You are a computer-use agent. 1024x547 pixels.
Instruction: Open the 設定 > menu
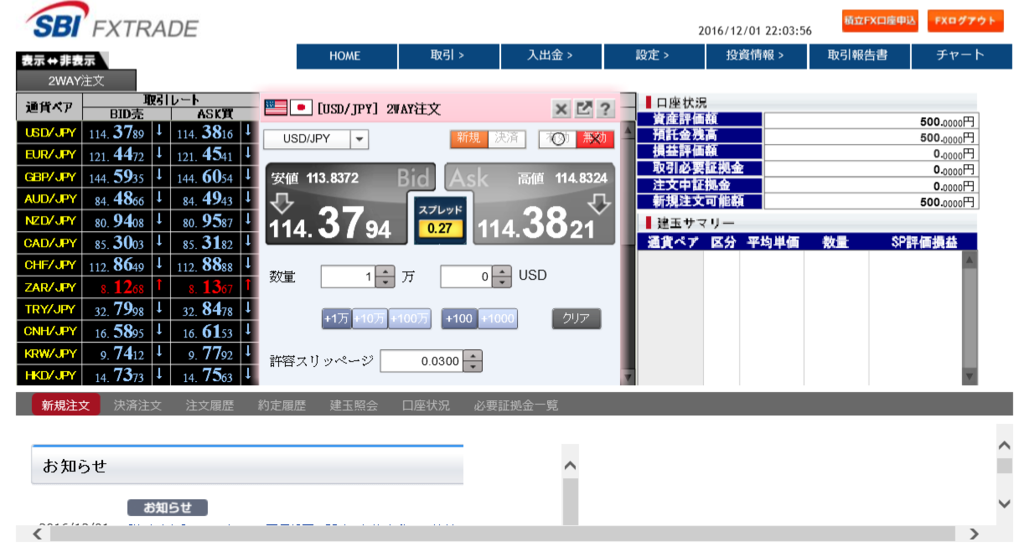tap(654, 56)
